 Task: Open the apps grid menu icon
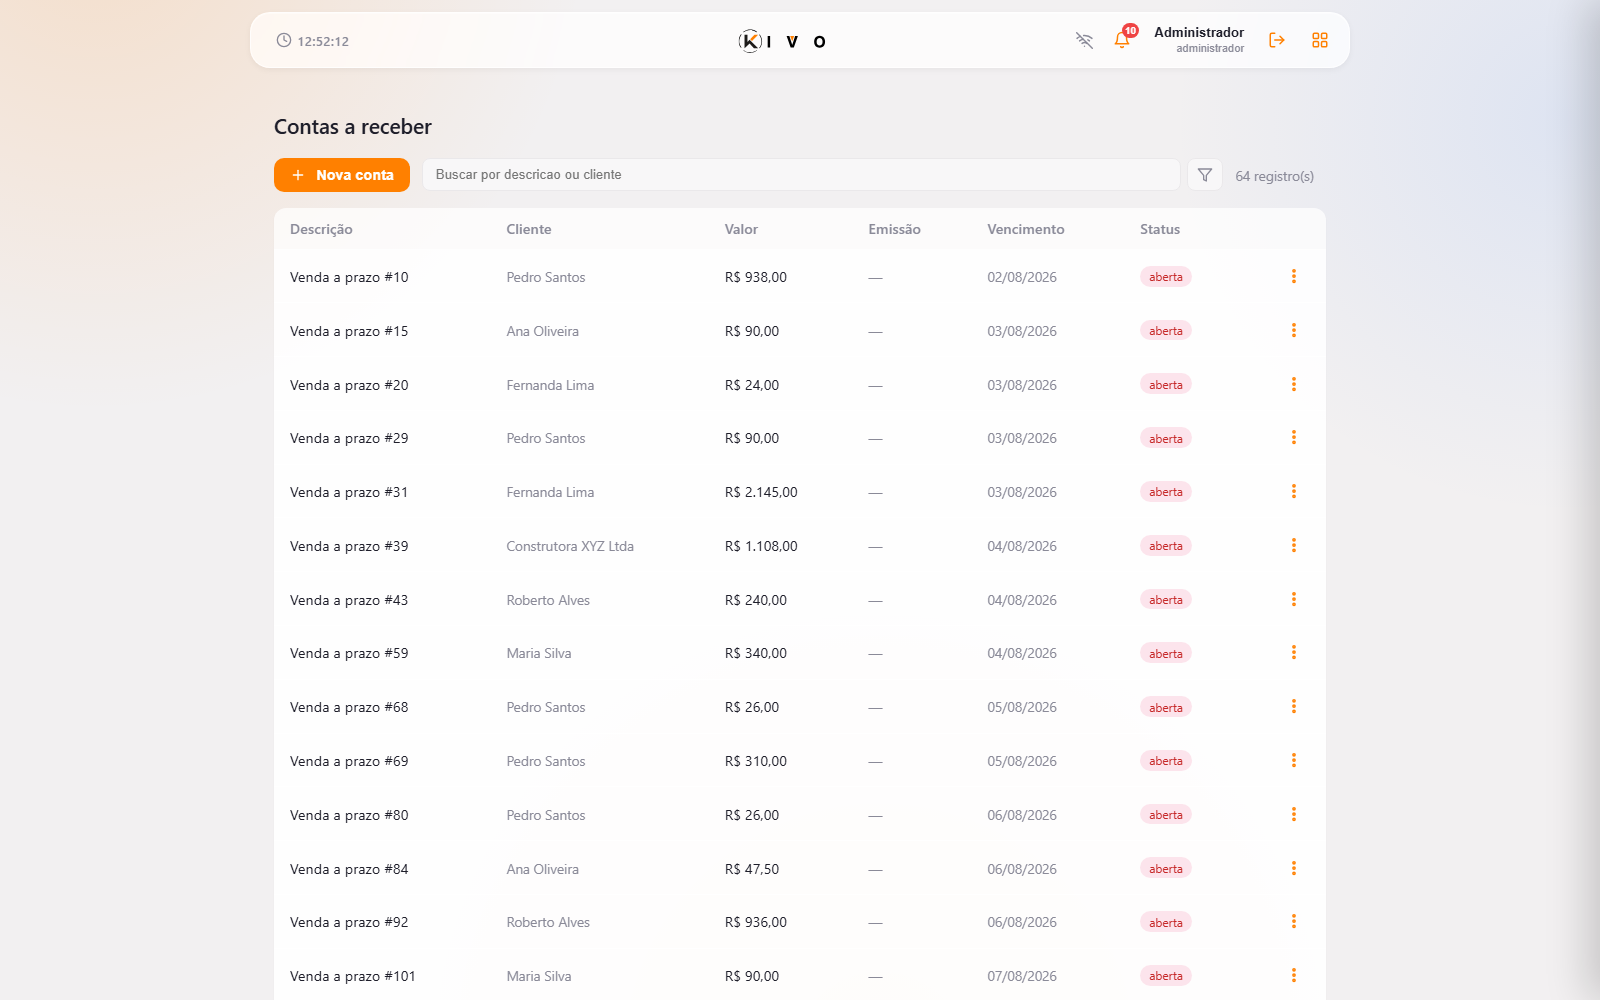1320,40
